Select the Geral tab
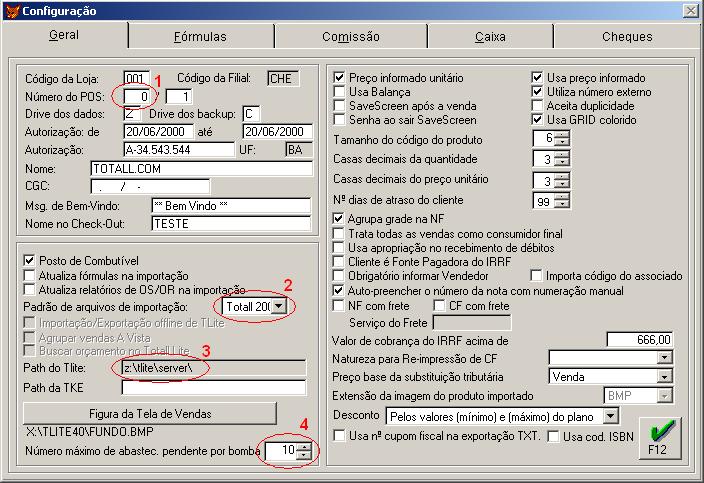 [x=64, y=35]
